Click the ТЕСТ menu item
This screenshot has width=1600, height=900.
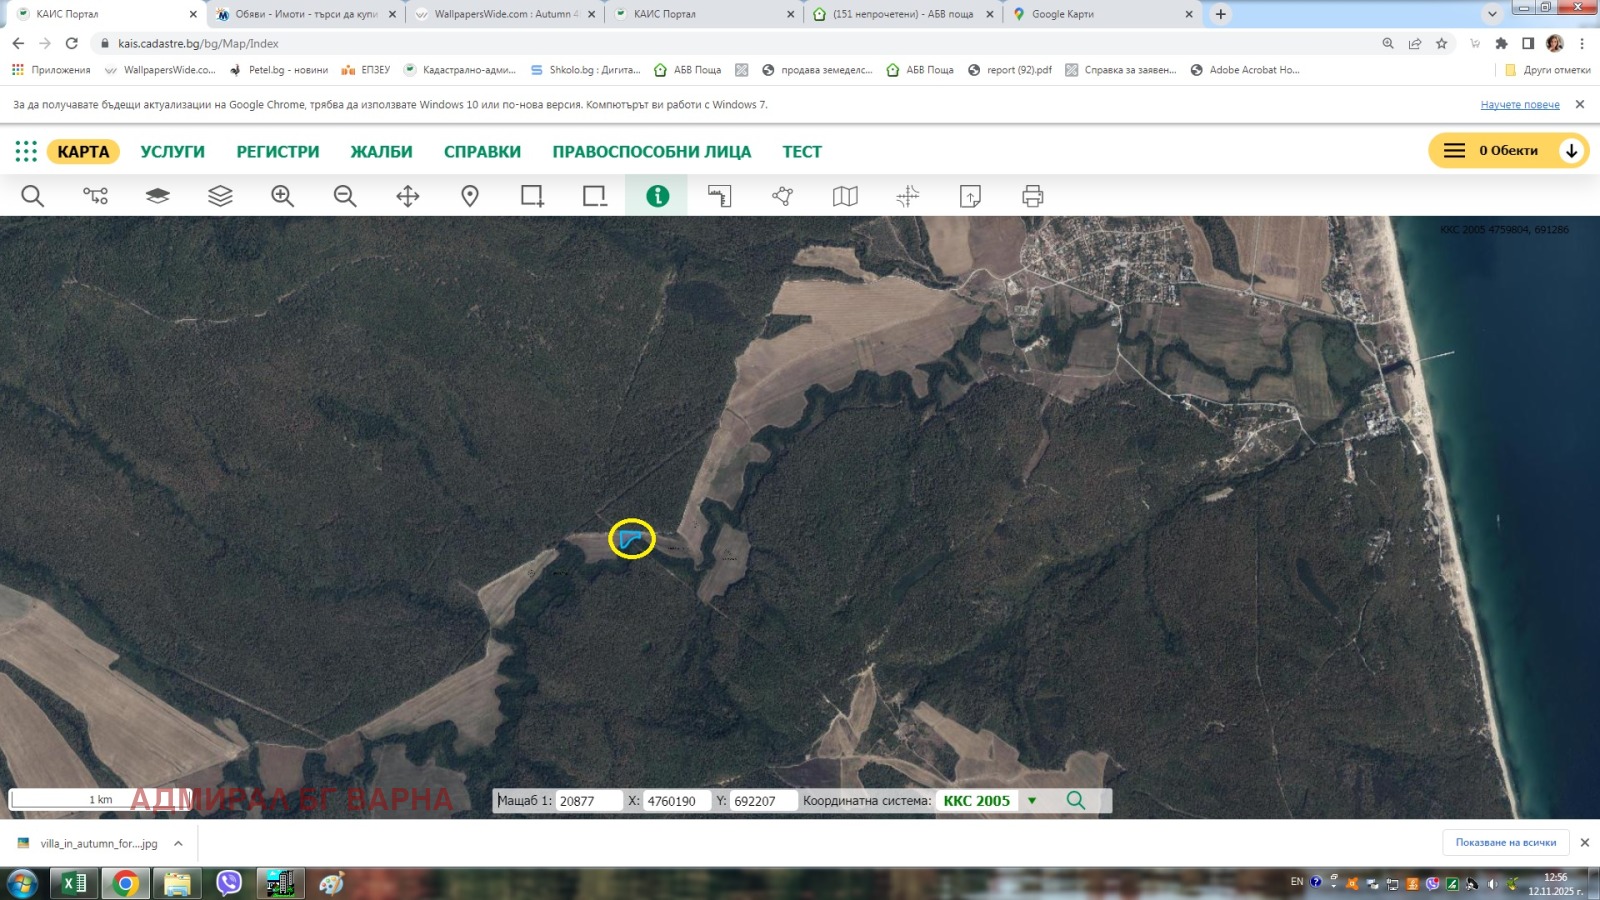point(802,152)
